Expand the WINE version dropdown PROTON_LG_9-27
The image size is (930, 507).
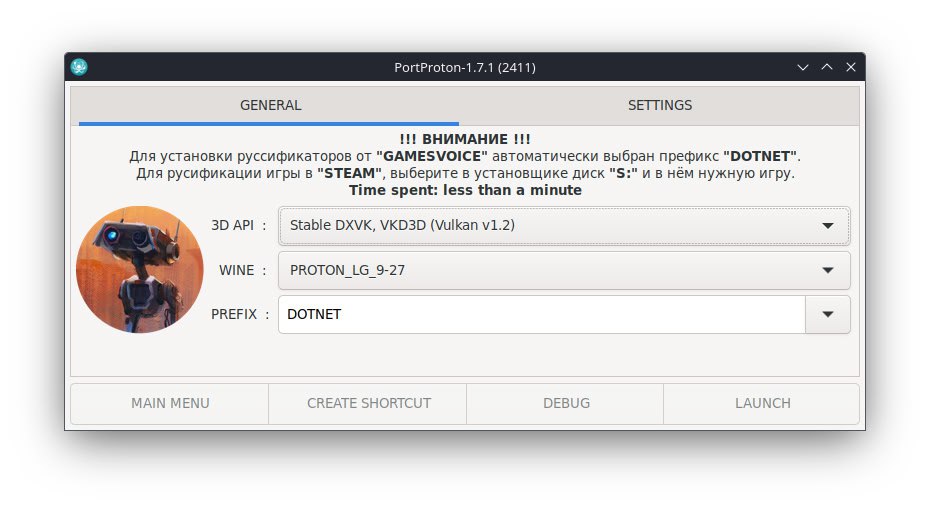point(564,270)
